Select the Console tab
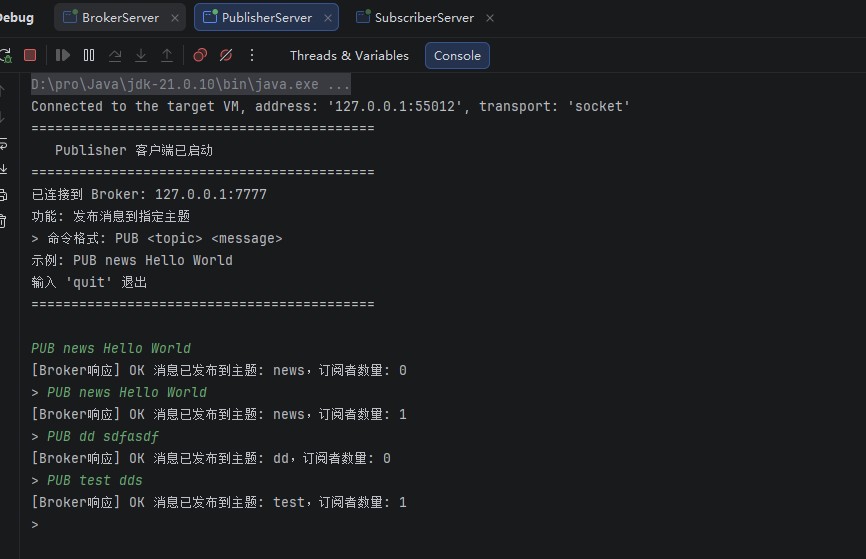 (457, 56)
